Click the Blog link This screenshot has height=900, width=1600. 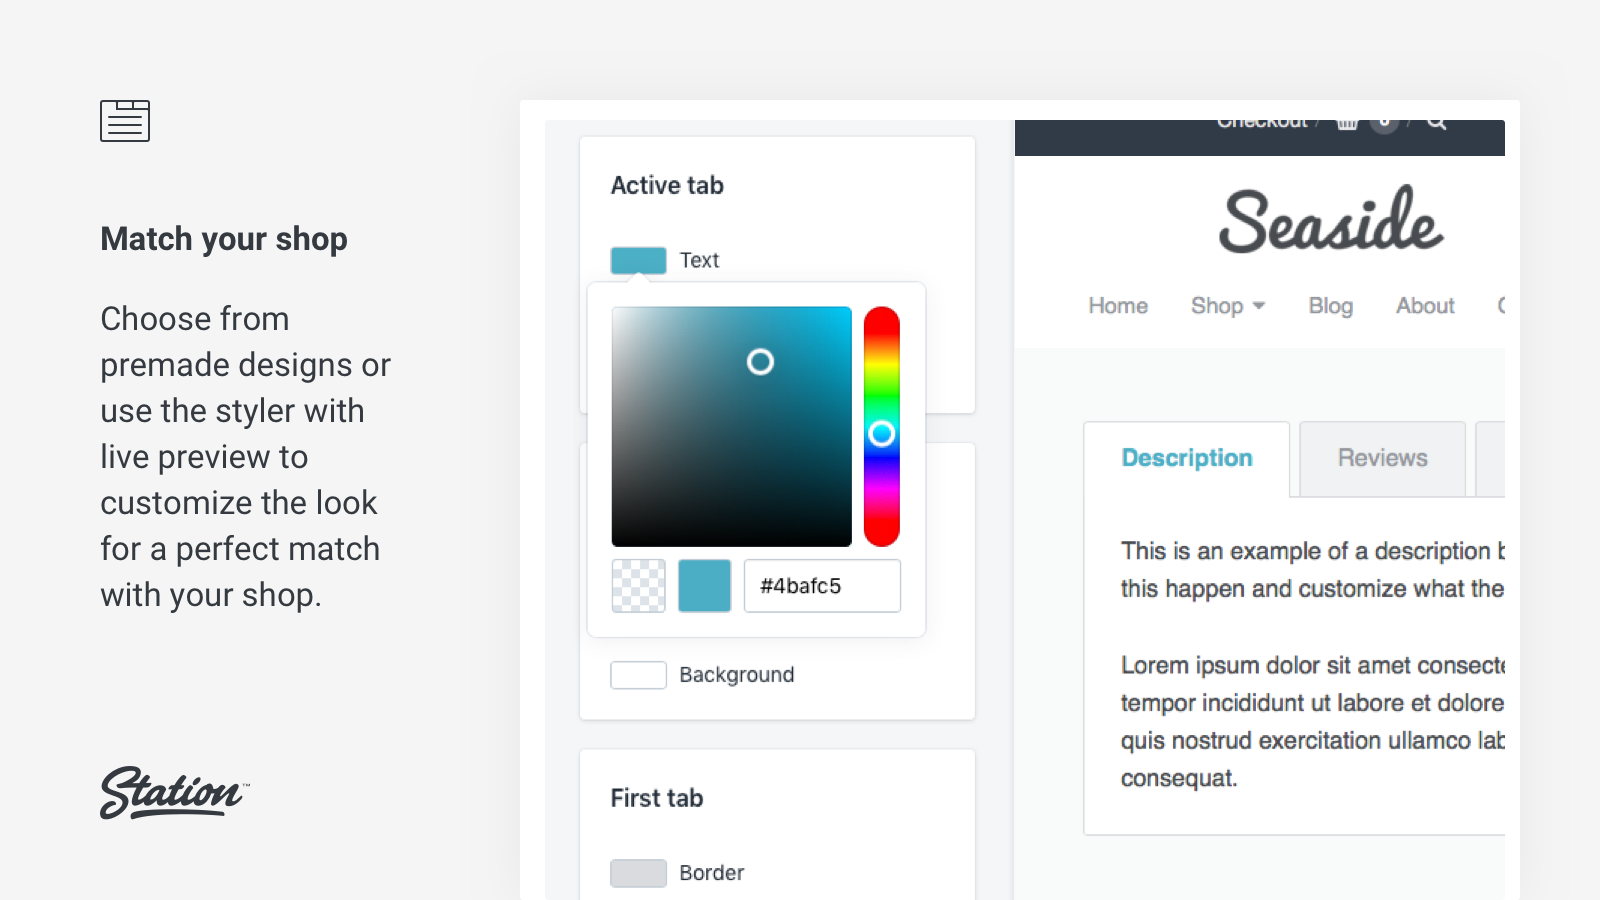(x=1330, y=306)
